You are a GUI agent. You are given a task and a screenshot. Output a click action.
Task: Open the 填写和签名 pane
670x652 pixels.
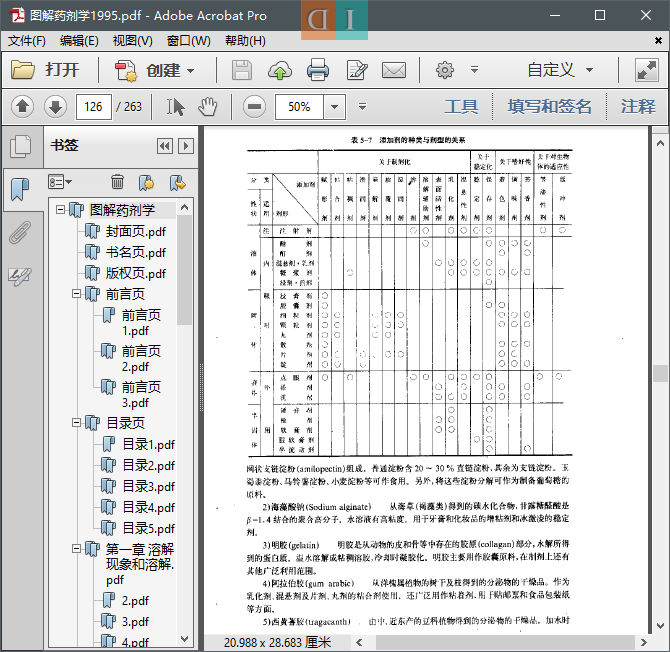(x=550, y=106)
